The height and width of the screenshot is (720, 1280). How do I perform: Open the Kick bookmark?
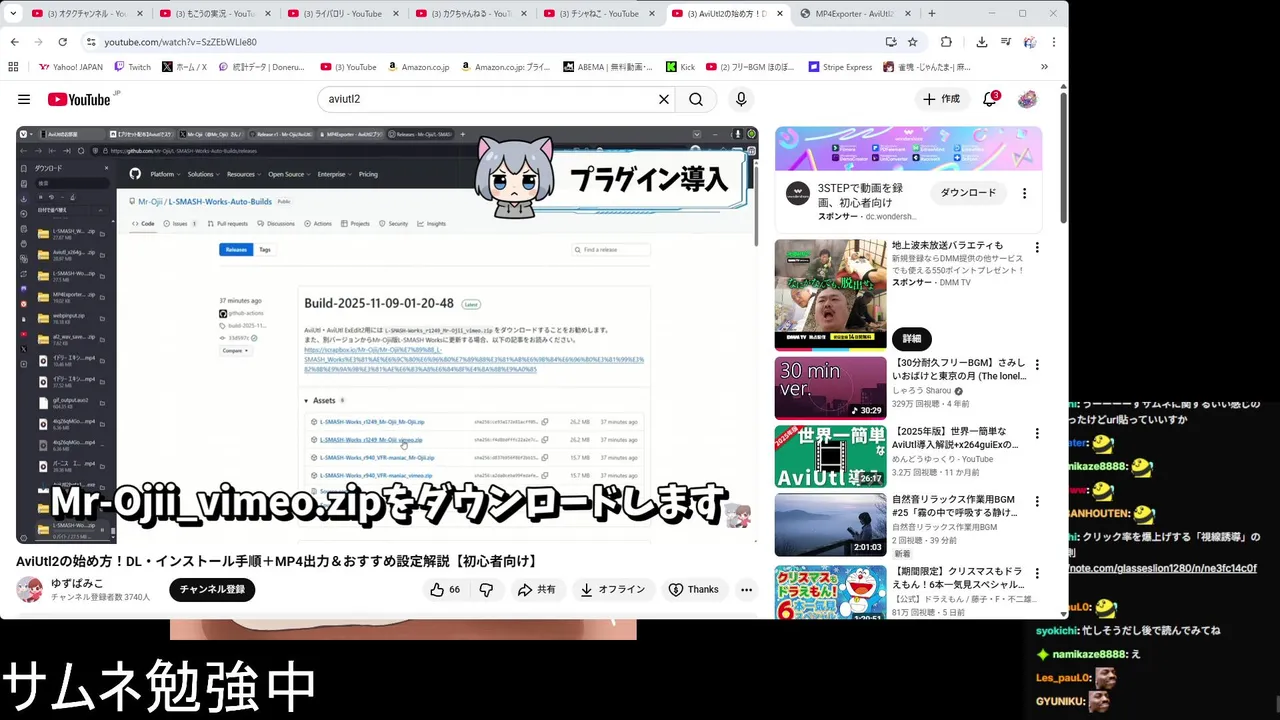tap(680, 67)
